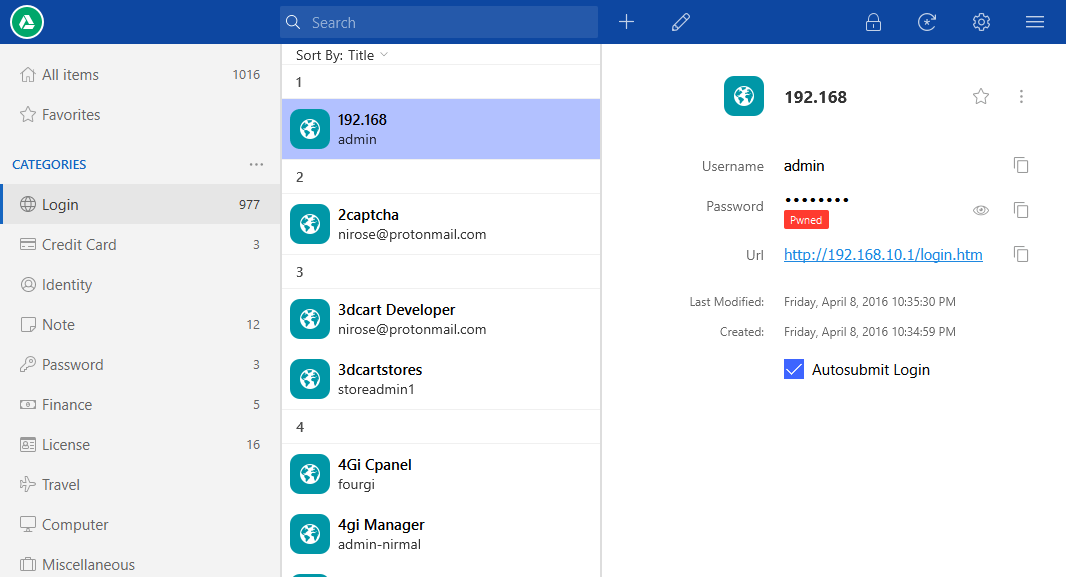Viewport: 1066px width, 577px height.
Task: Select the Travel category
Action: (140, 485)
